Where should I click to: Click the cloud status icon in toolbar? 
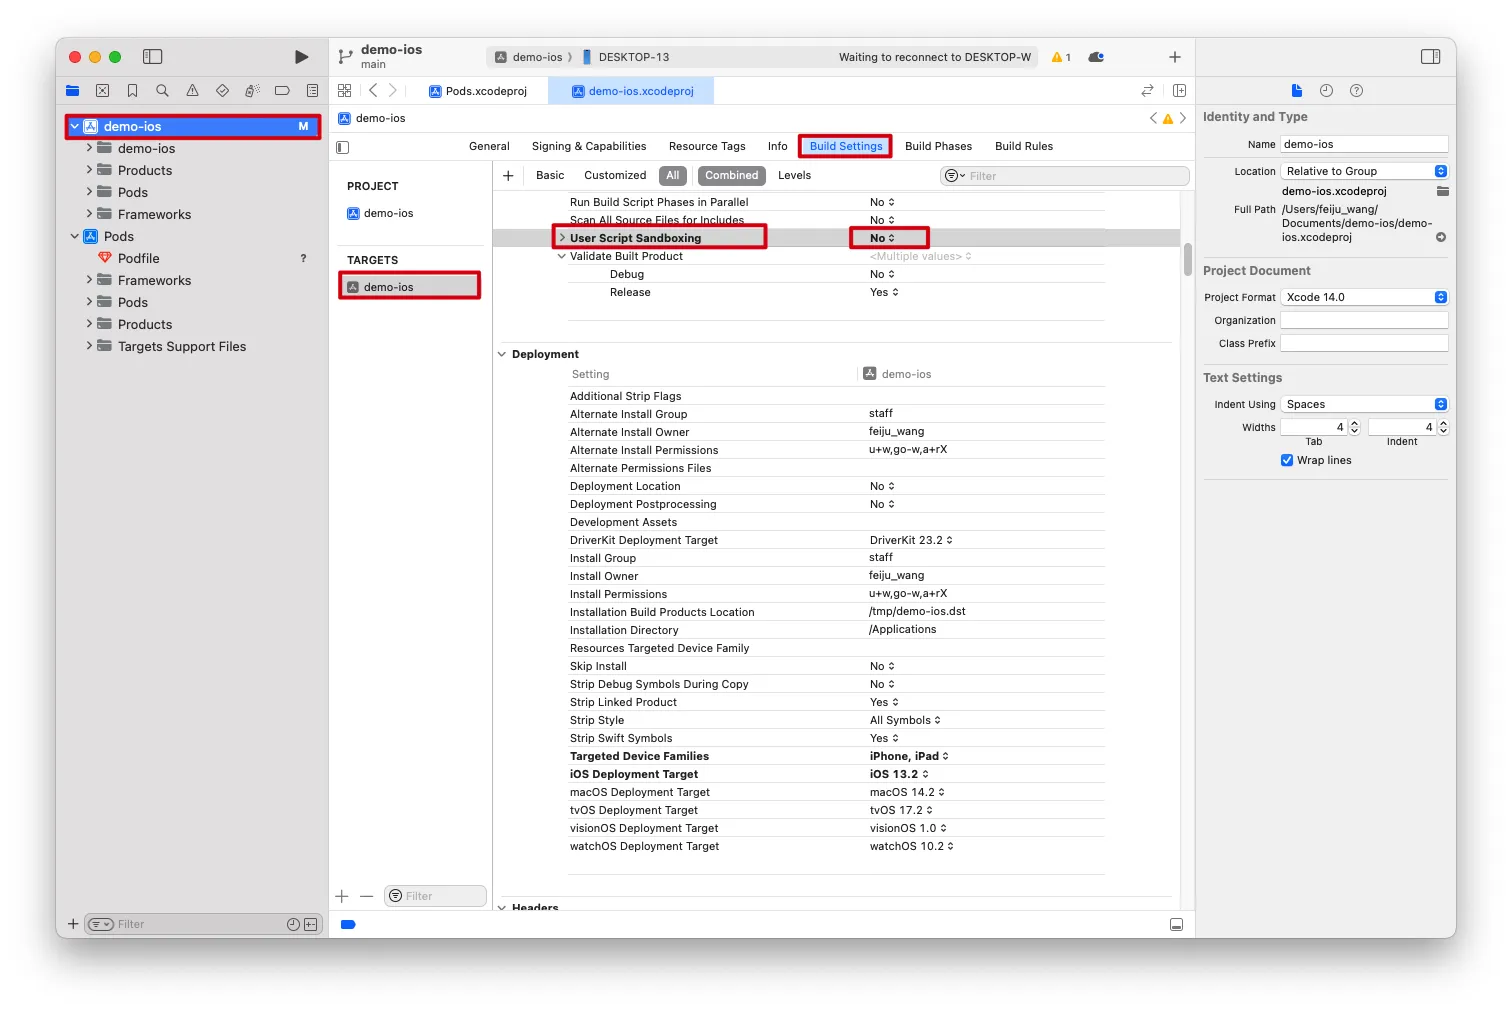1096,57
